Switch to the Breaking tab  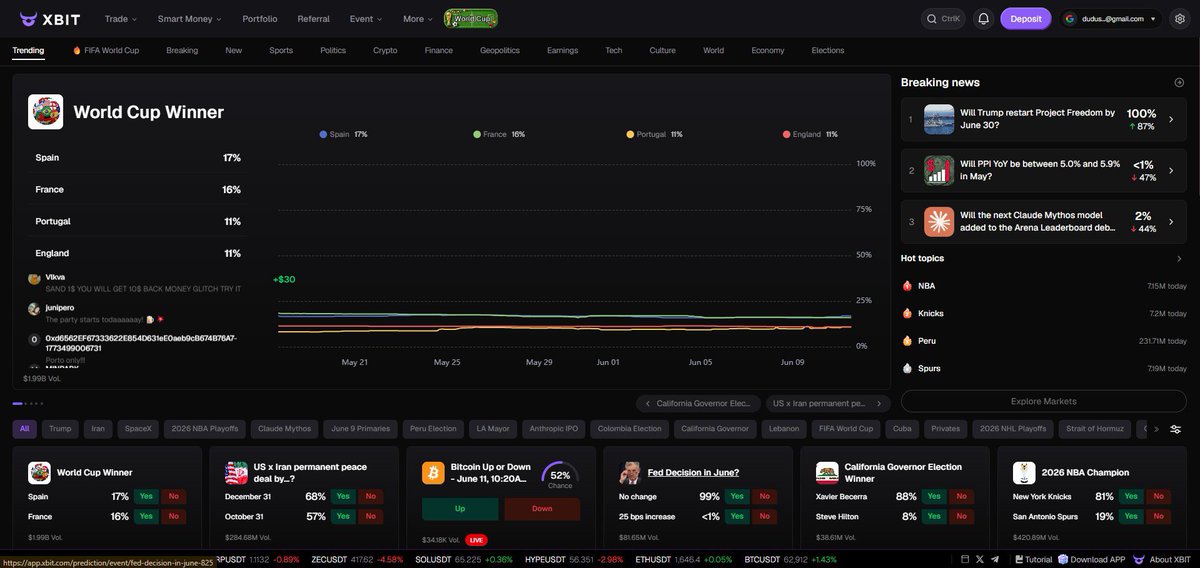click(x=182, y=50)
